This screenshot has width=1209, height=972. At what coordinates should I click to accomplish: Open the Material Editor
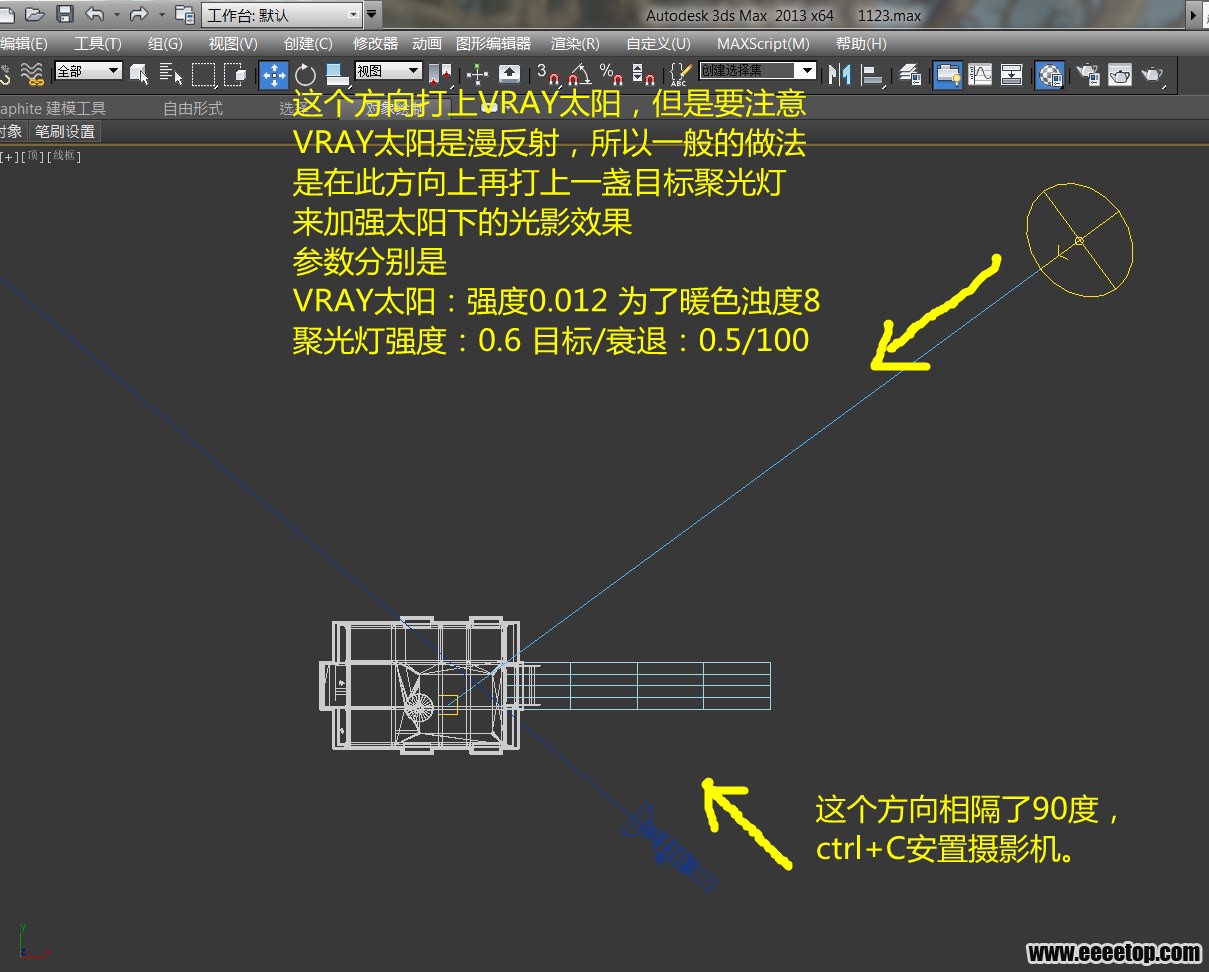pos(1049,75)
